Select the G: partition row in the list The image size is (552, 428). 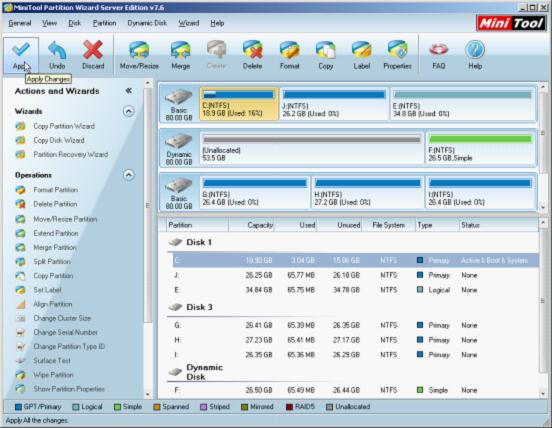click(353, 325)
